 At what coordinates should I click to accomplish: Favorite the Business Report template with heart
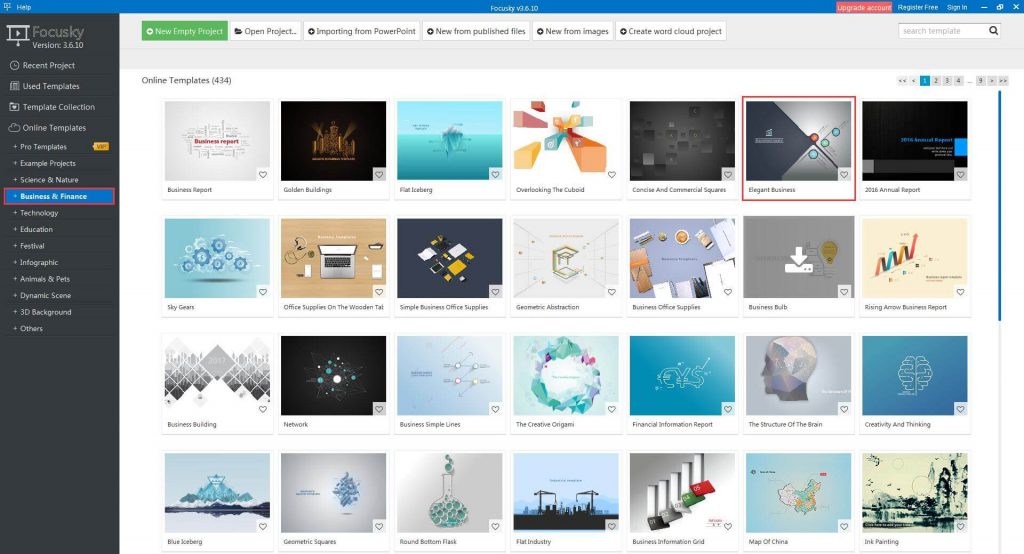pos(263,174)
